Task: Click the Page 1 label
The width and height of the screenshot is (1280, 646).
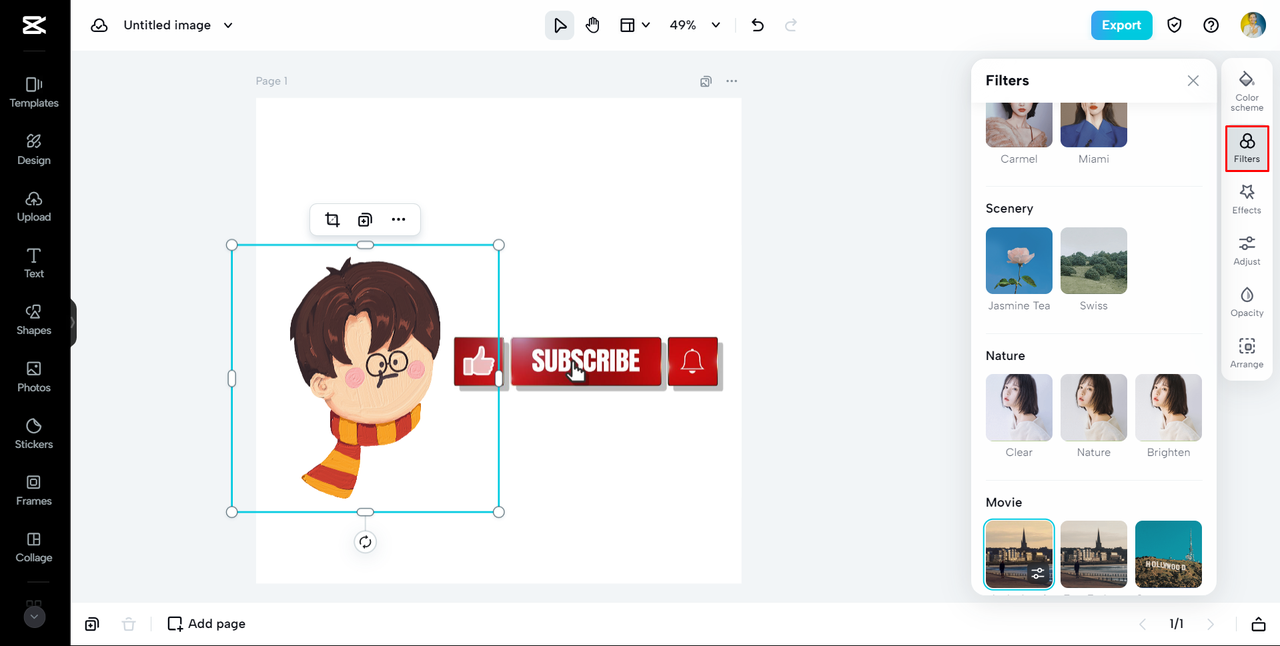Action: click(x=271, y=81)
